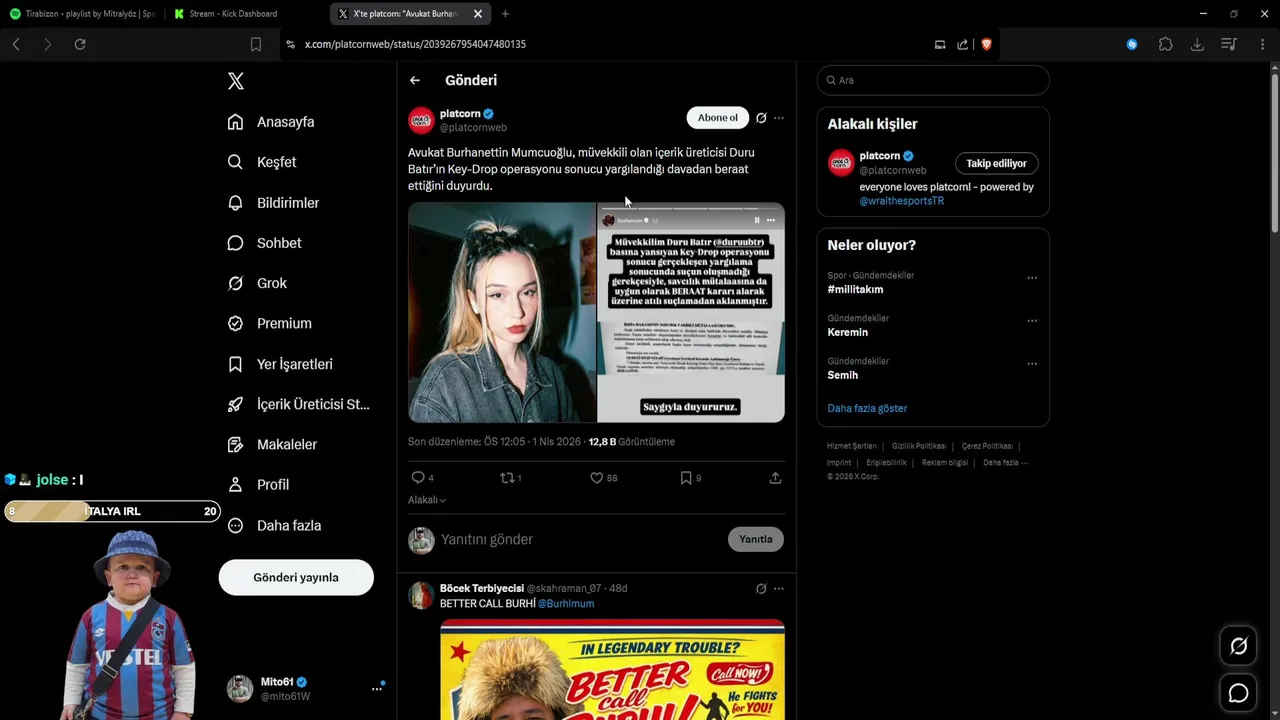Open Keremin trend options ellipsis
The image size is (1280, 720).
click(1032, 321)
